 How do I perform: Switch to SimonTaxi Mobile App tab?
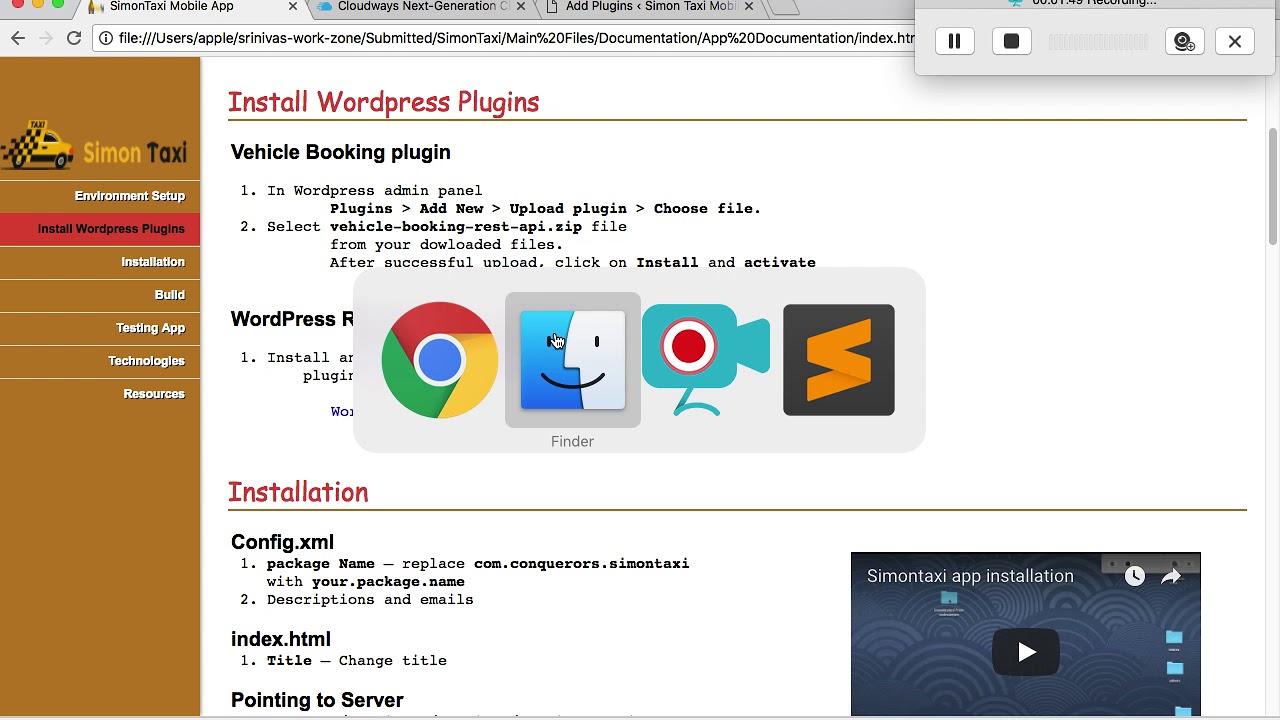coord(172,7)
